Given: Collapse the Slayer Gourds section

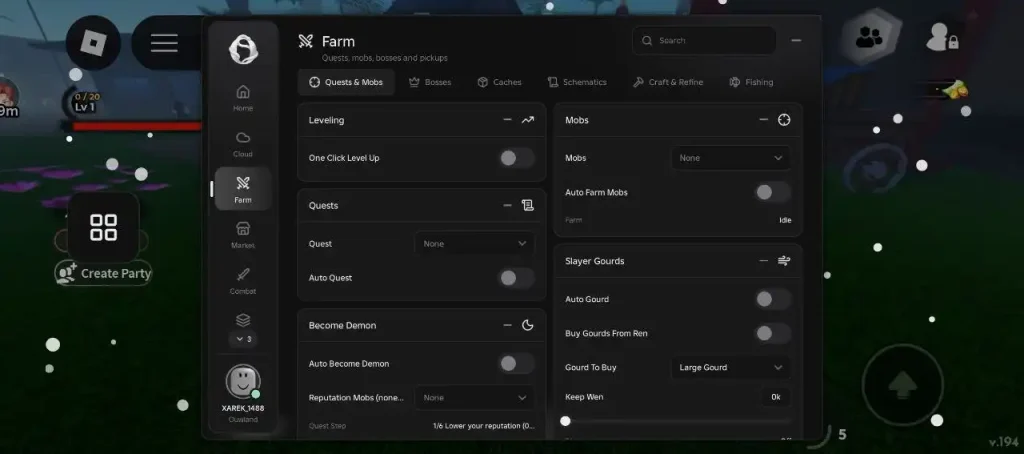Looking at the screenshot, I should (763, 261).
